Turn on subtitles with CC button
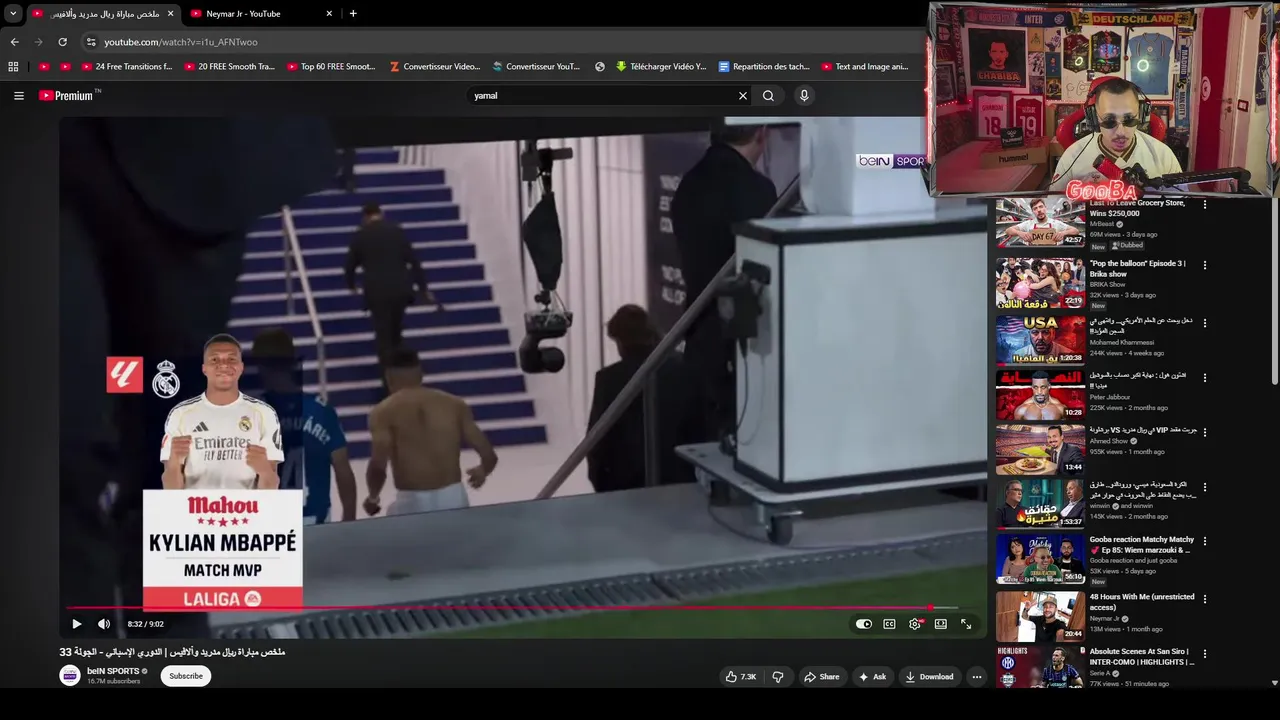The width and height of the screenshot is (1280, 720). click(x=889, y=624)
